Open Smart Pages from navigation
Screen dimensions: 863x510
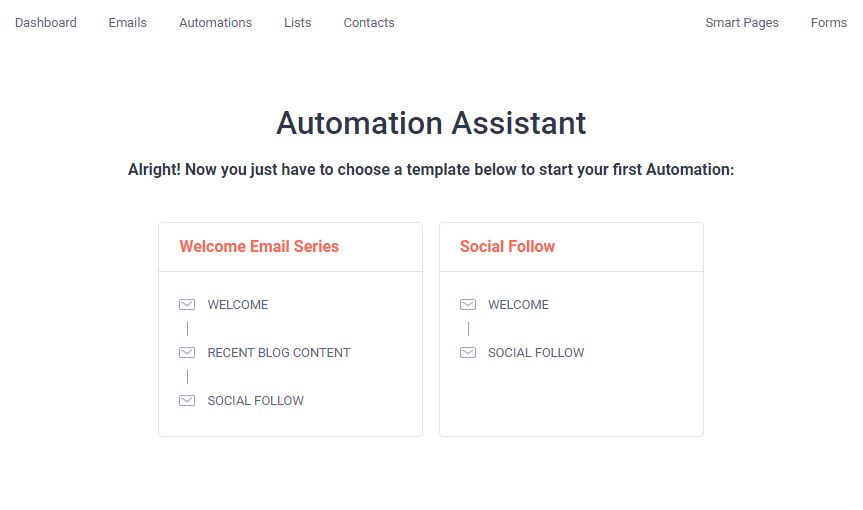click(742, 23)
